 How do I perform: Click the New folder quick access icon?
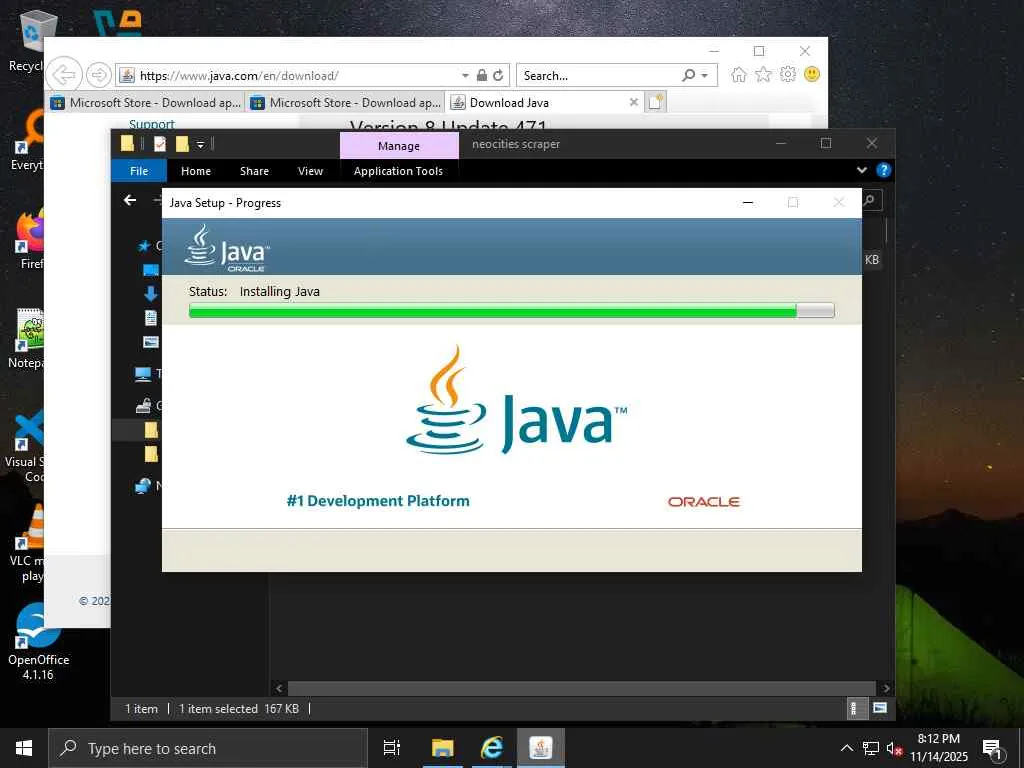tap(182, 144)
